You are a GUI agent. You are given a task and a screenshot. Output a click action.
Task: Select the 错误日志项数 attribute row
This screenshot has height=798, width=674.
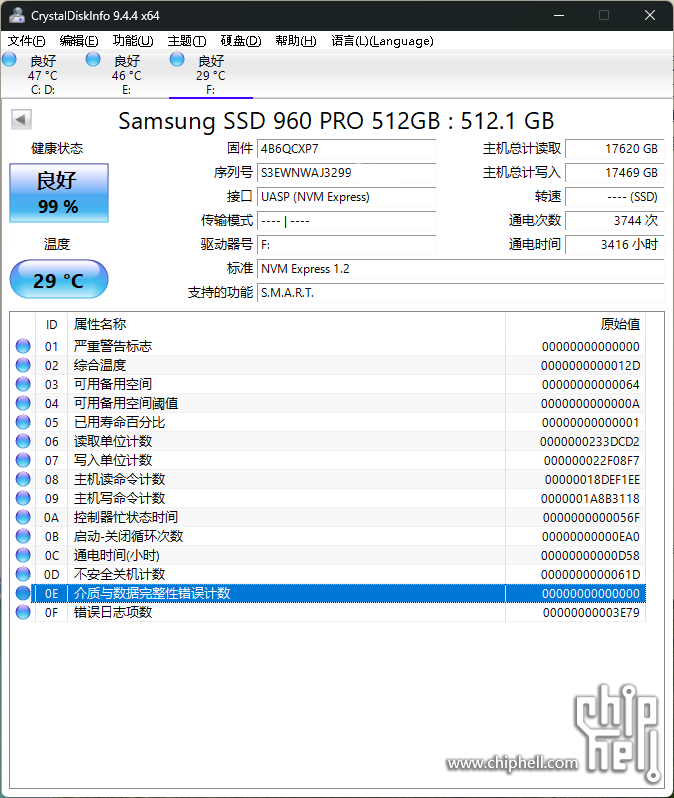pyautogui.click(x=328, y=612)
